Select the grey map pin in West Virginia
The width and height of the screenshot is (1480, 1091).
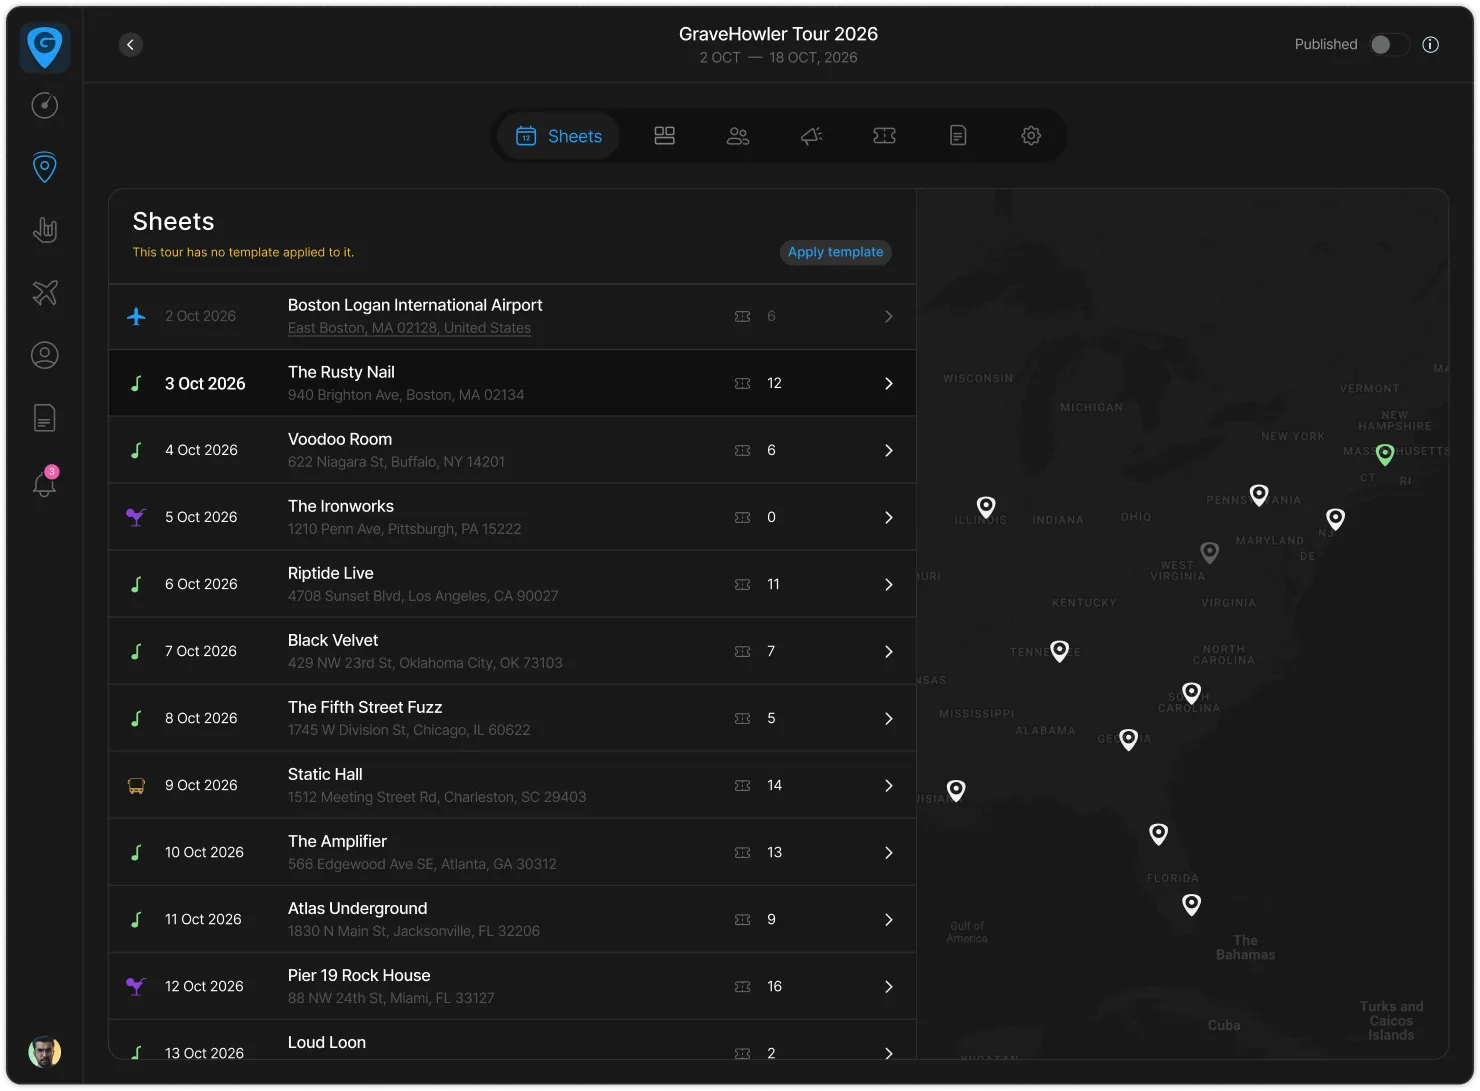click(1210, 552)
